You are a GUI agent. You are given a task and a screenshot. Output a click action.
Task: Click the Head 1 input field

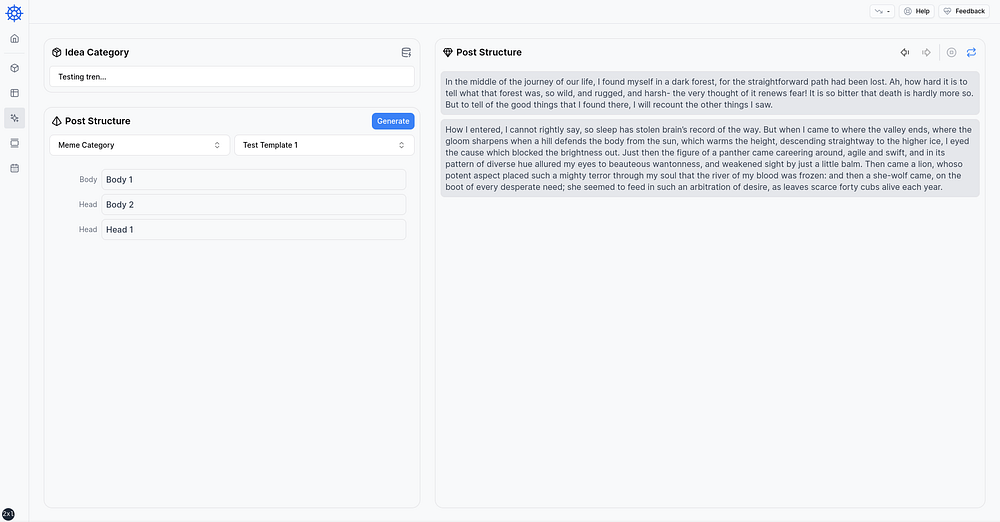tap(254, 230)
